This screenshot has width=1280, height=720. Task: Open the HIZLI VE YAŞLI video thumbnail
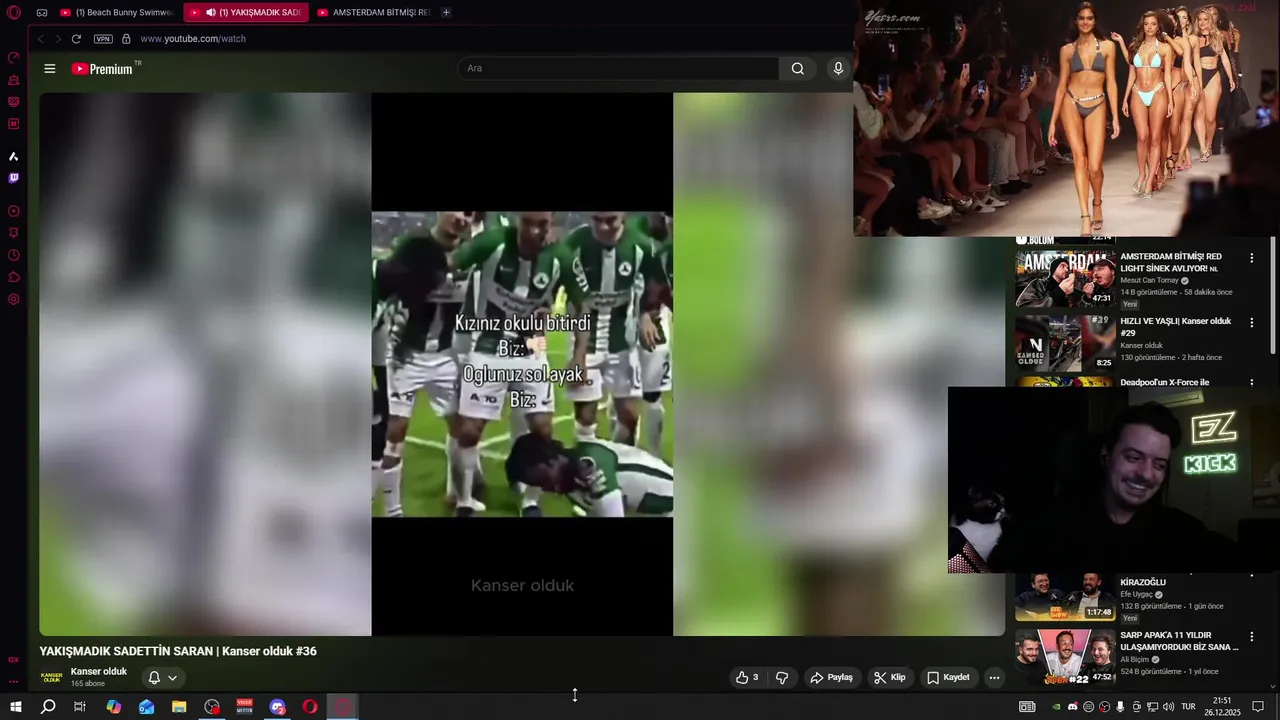tap(1065, 343)
